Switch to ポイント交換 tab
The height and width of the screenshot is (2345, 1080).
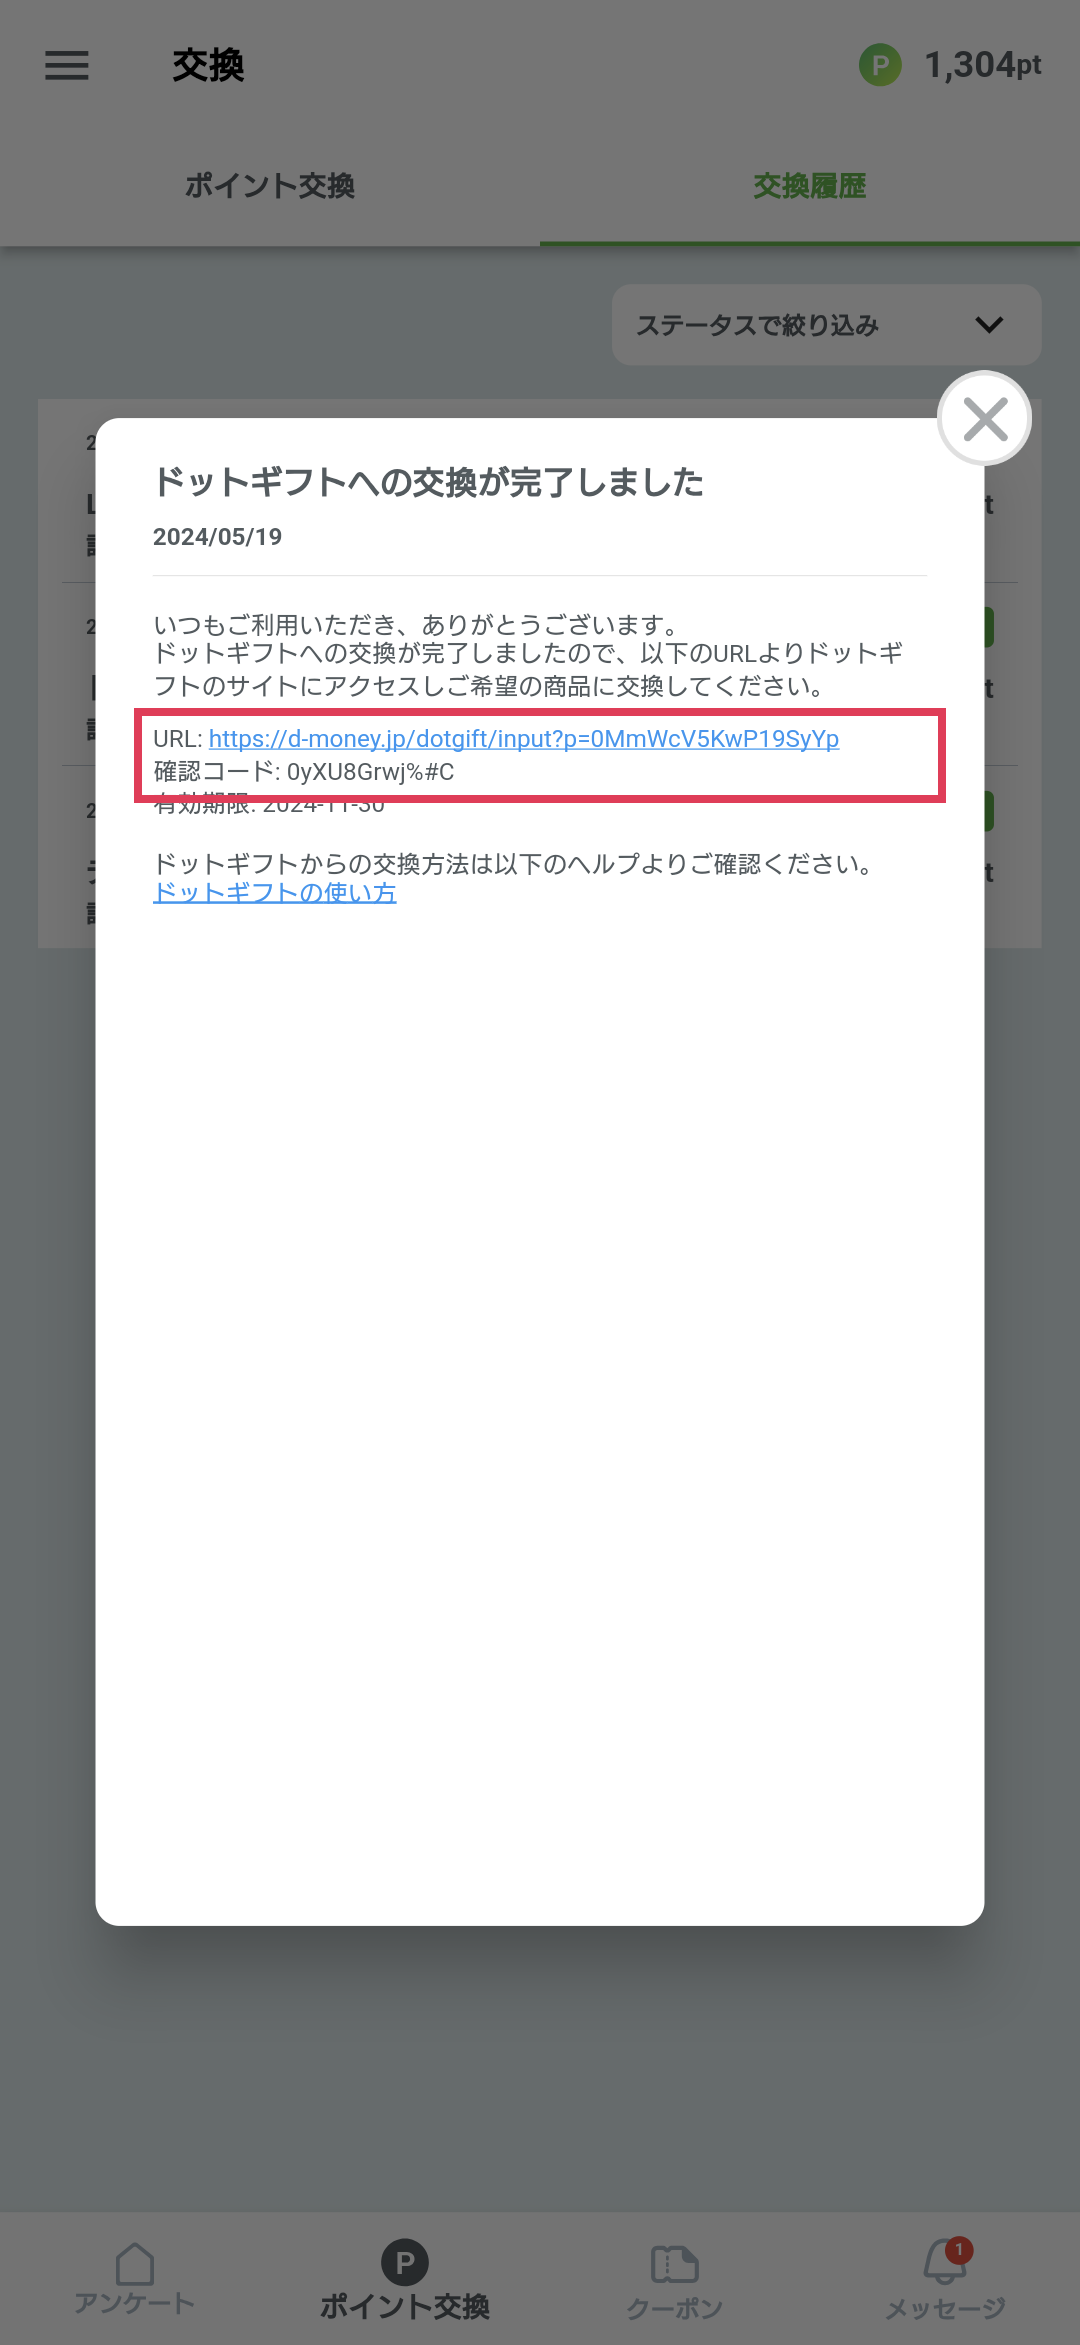point(270,186)
